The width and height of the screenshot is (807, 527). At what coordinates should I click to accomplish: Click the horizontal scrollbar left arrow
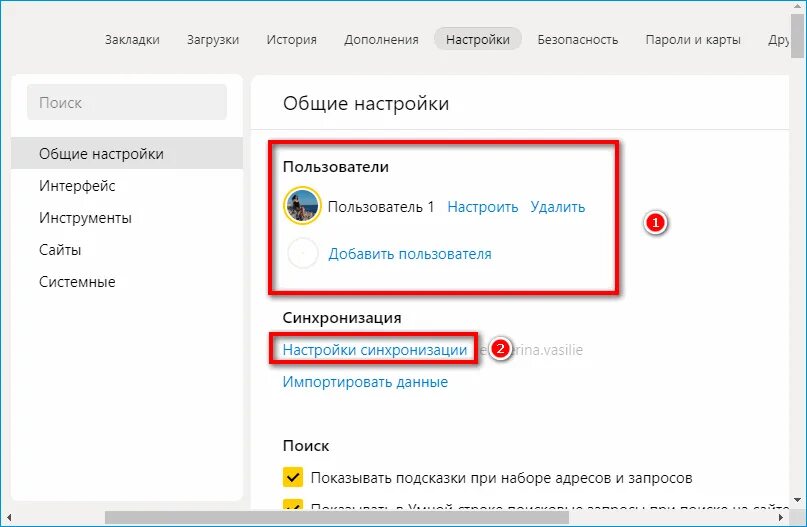[x=9, y=517]
